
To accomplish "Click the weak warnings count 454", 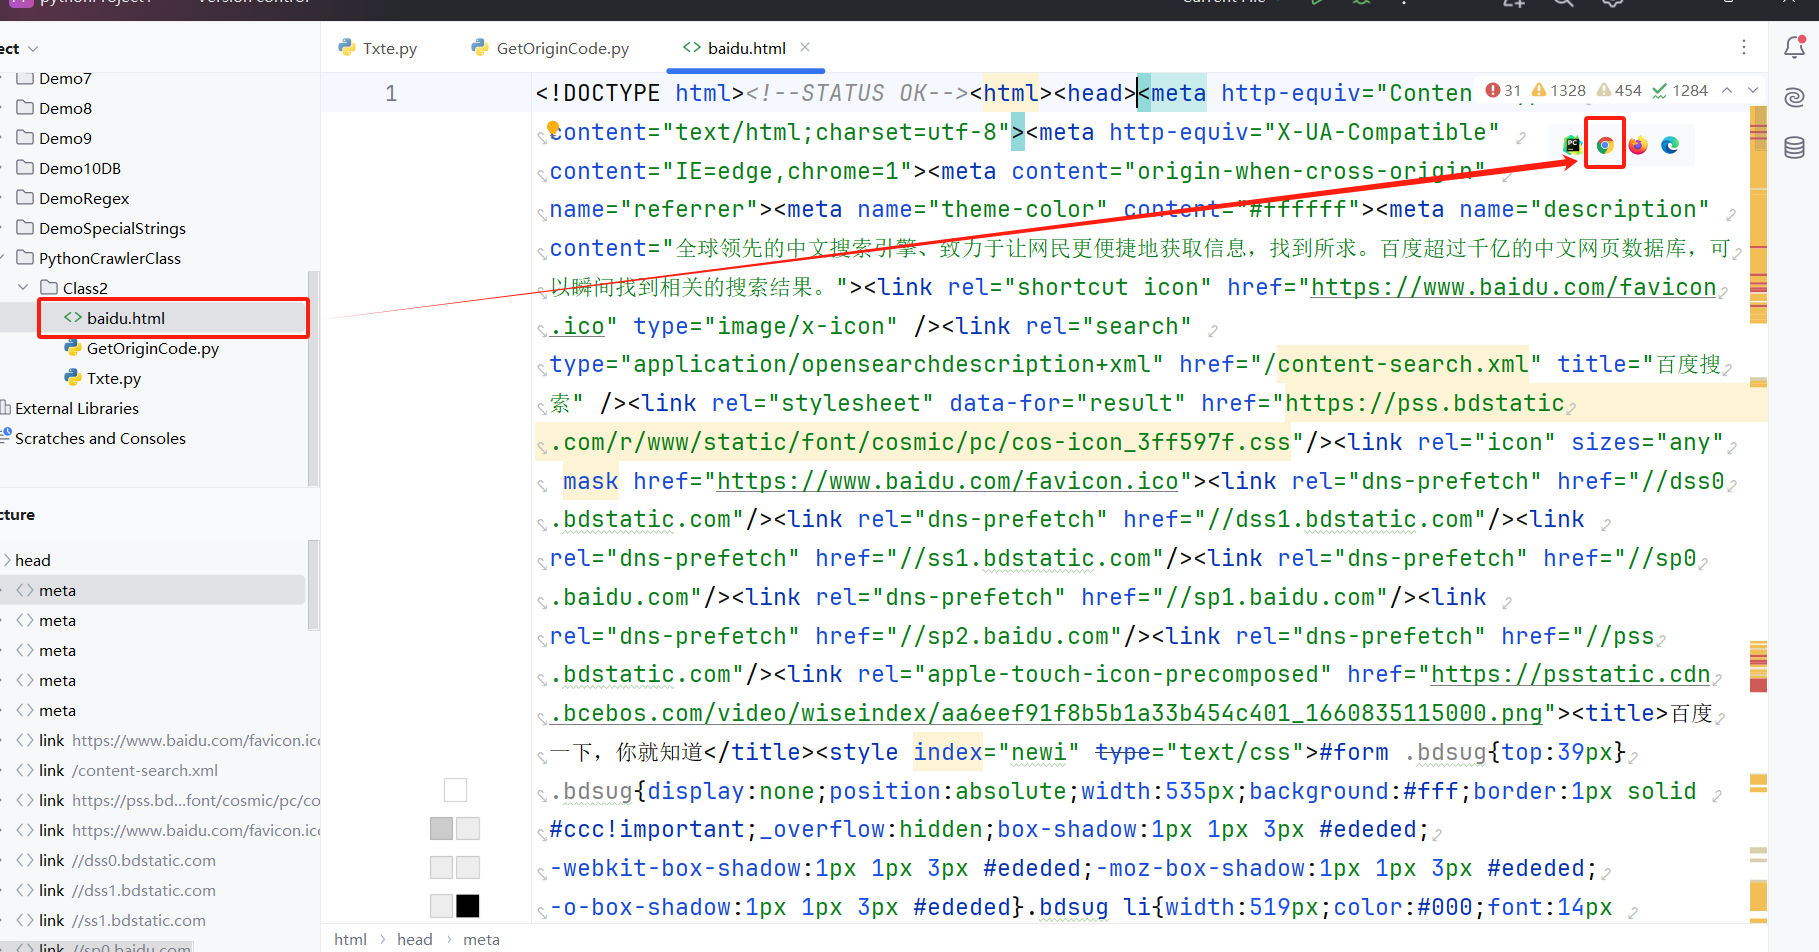I will 1620,91.
